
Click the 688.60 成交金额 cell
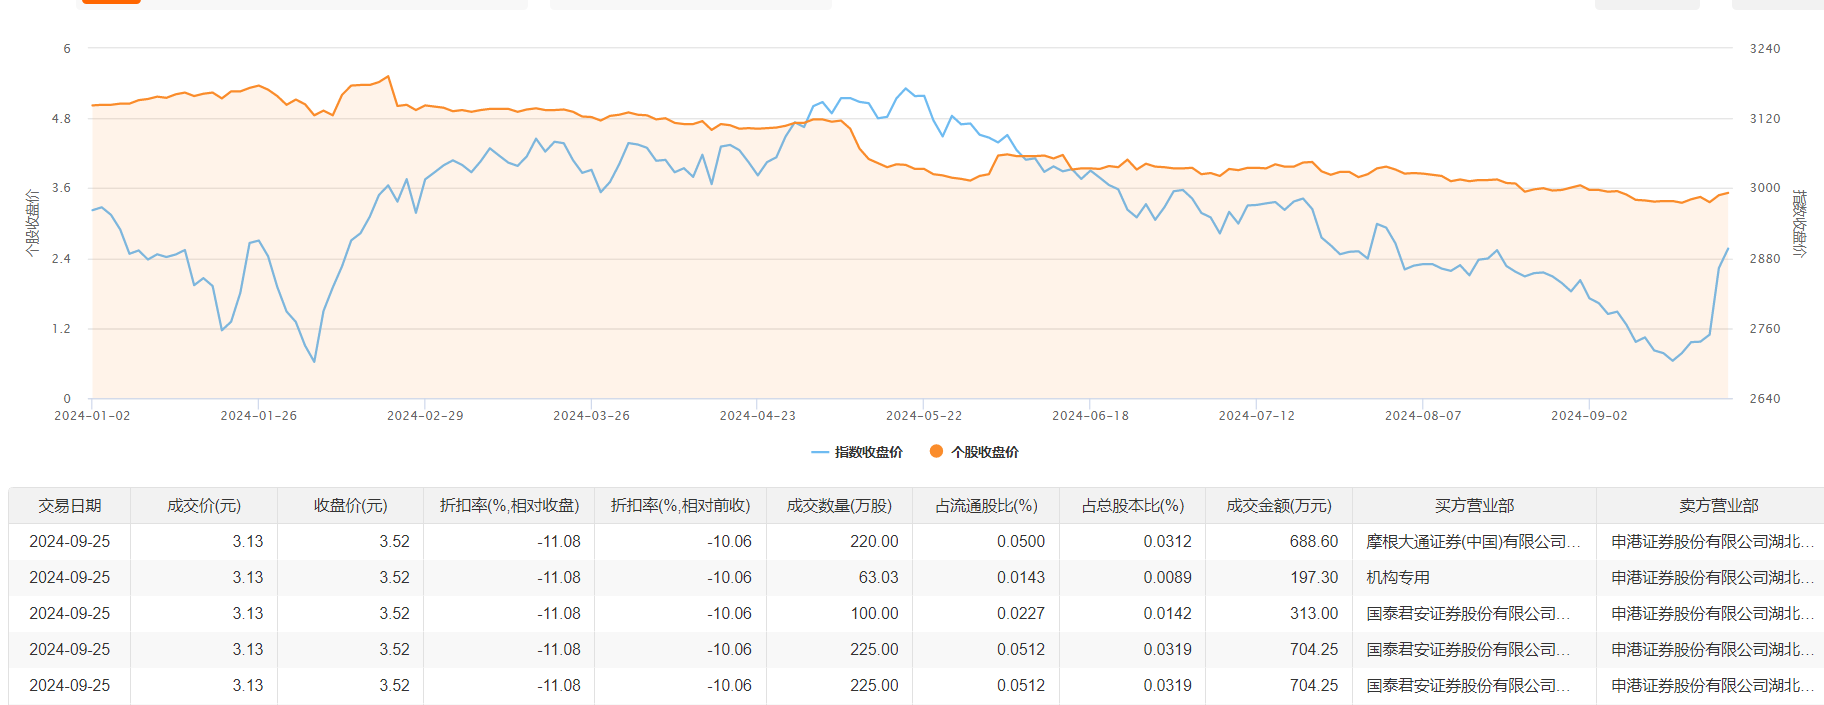[1313, 542]
